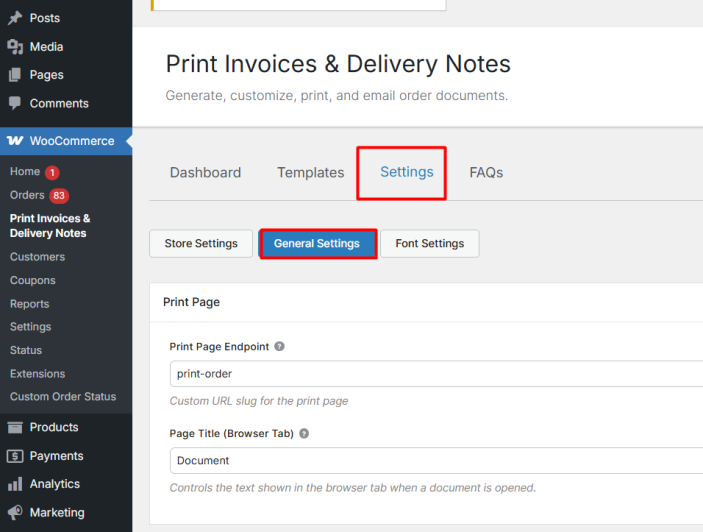Screen dimensions: 703x532
Task: Click the Posts pin icon
Action: (15, 18)
